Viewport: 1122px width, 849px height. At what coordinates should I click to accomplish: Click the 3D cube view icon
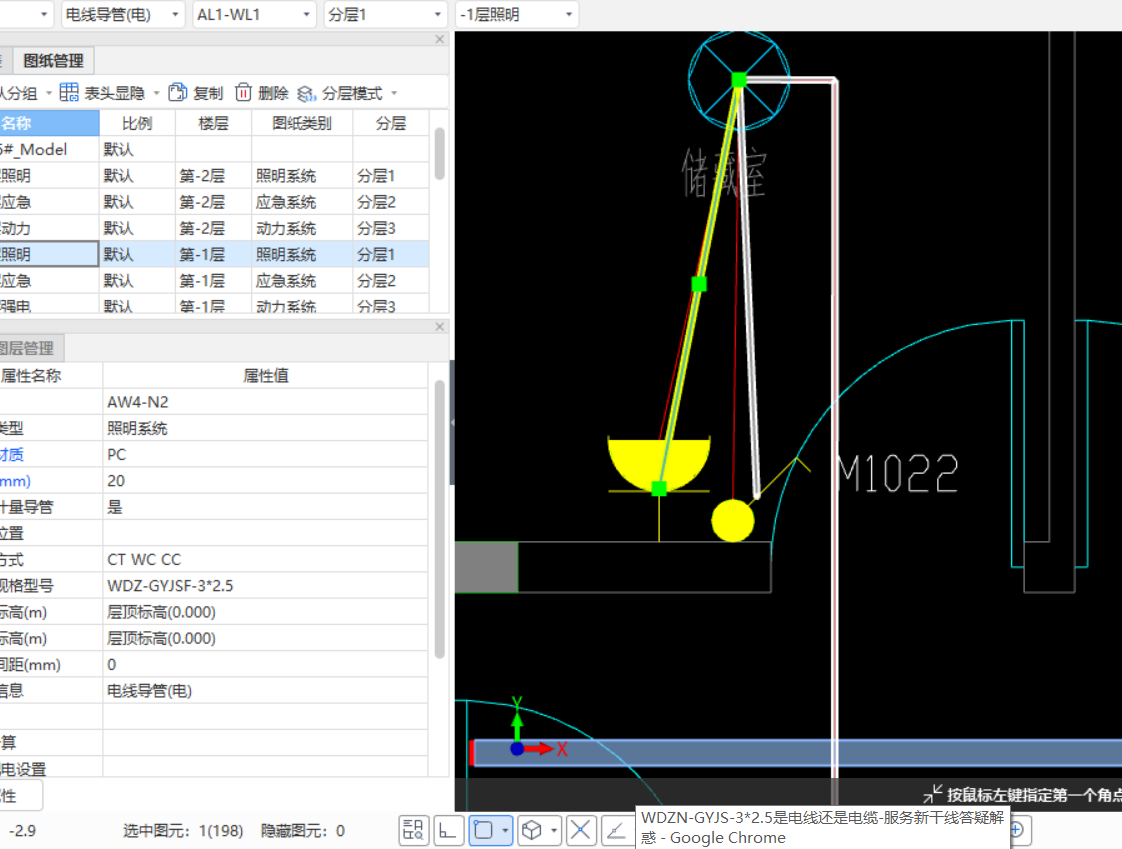[x=532, y=830]
